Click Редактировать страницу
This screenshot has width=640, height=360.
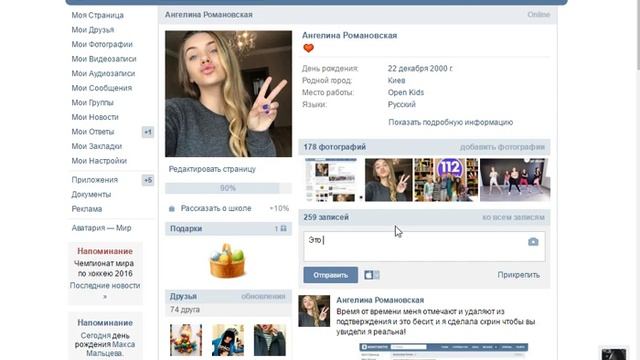[x=212, y=169]
